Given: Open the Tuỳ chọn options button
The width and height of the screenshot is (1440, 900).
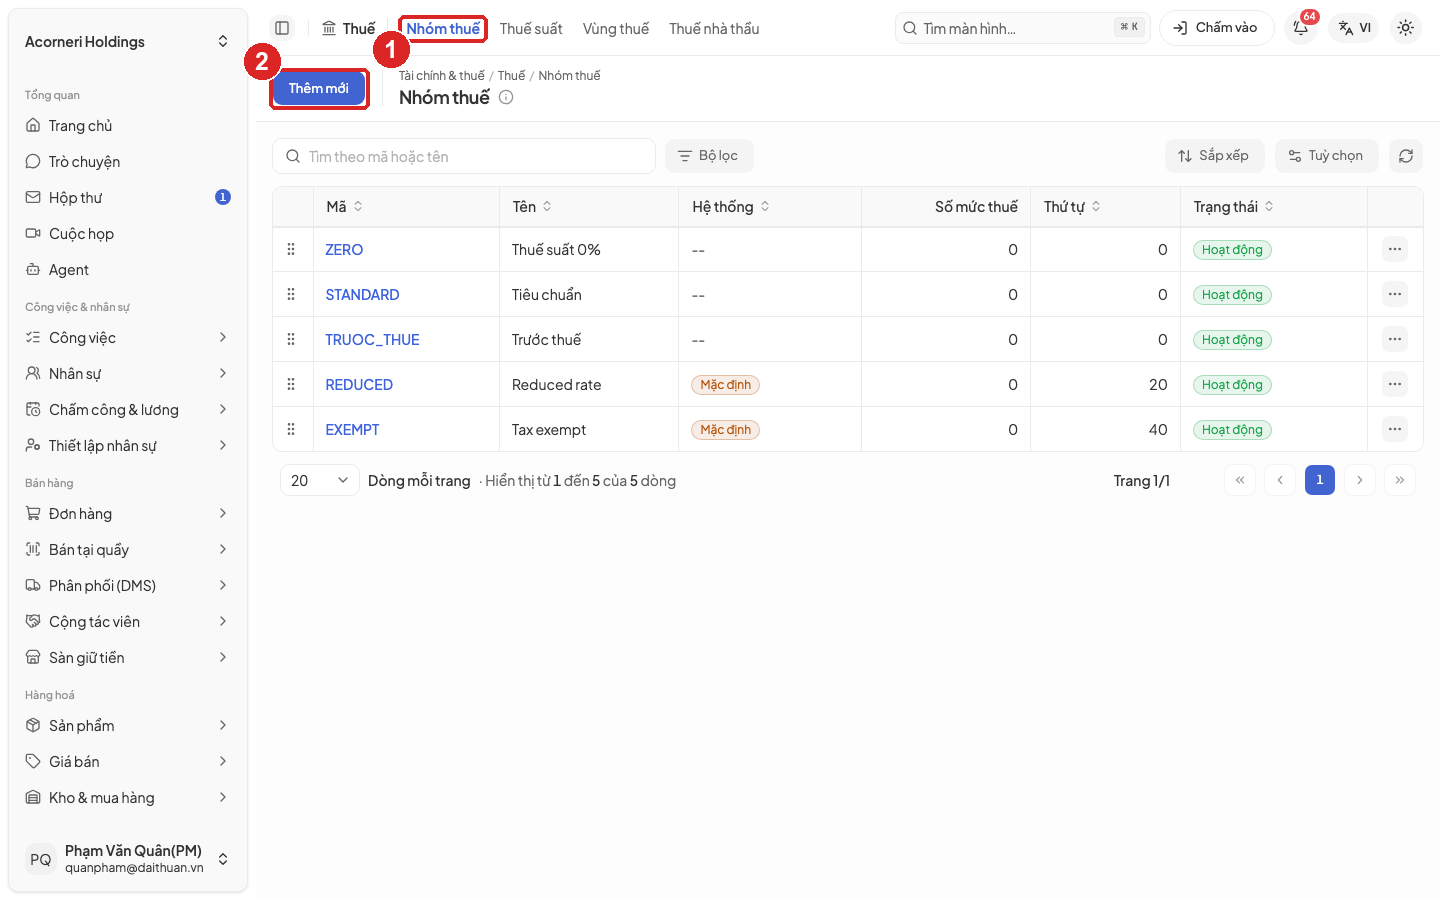Looking at the screenshot, I should [1326, 156].
